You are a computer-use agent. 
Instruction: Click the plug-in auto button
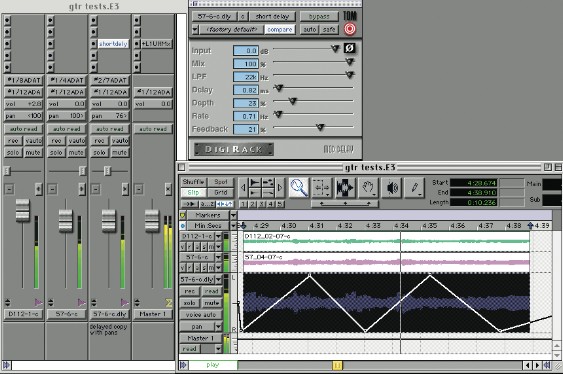(x=309, y=29)
